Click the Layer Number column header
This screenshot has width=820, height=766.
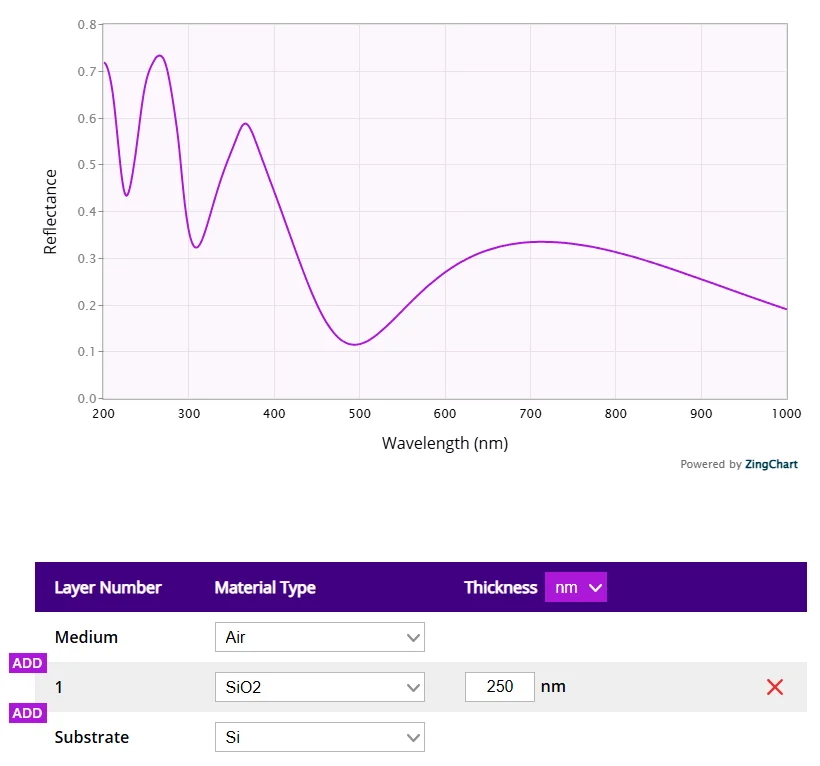tap(108, 588)
